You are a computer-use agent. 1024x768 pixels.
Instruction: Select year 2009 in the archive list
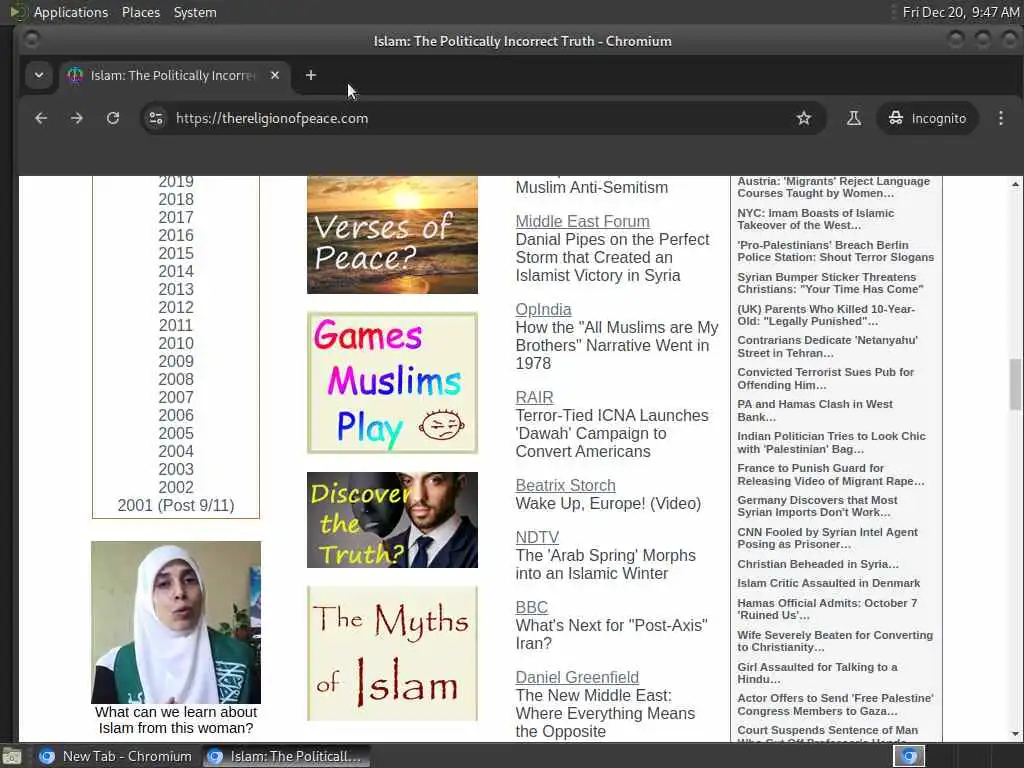pos(176,362)
